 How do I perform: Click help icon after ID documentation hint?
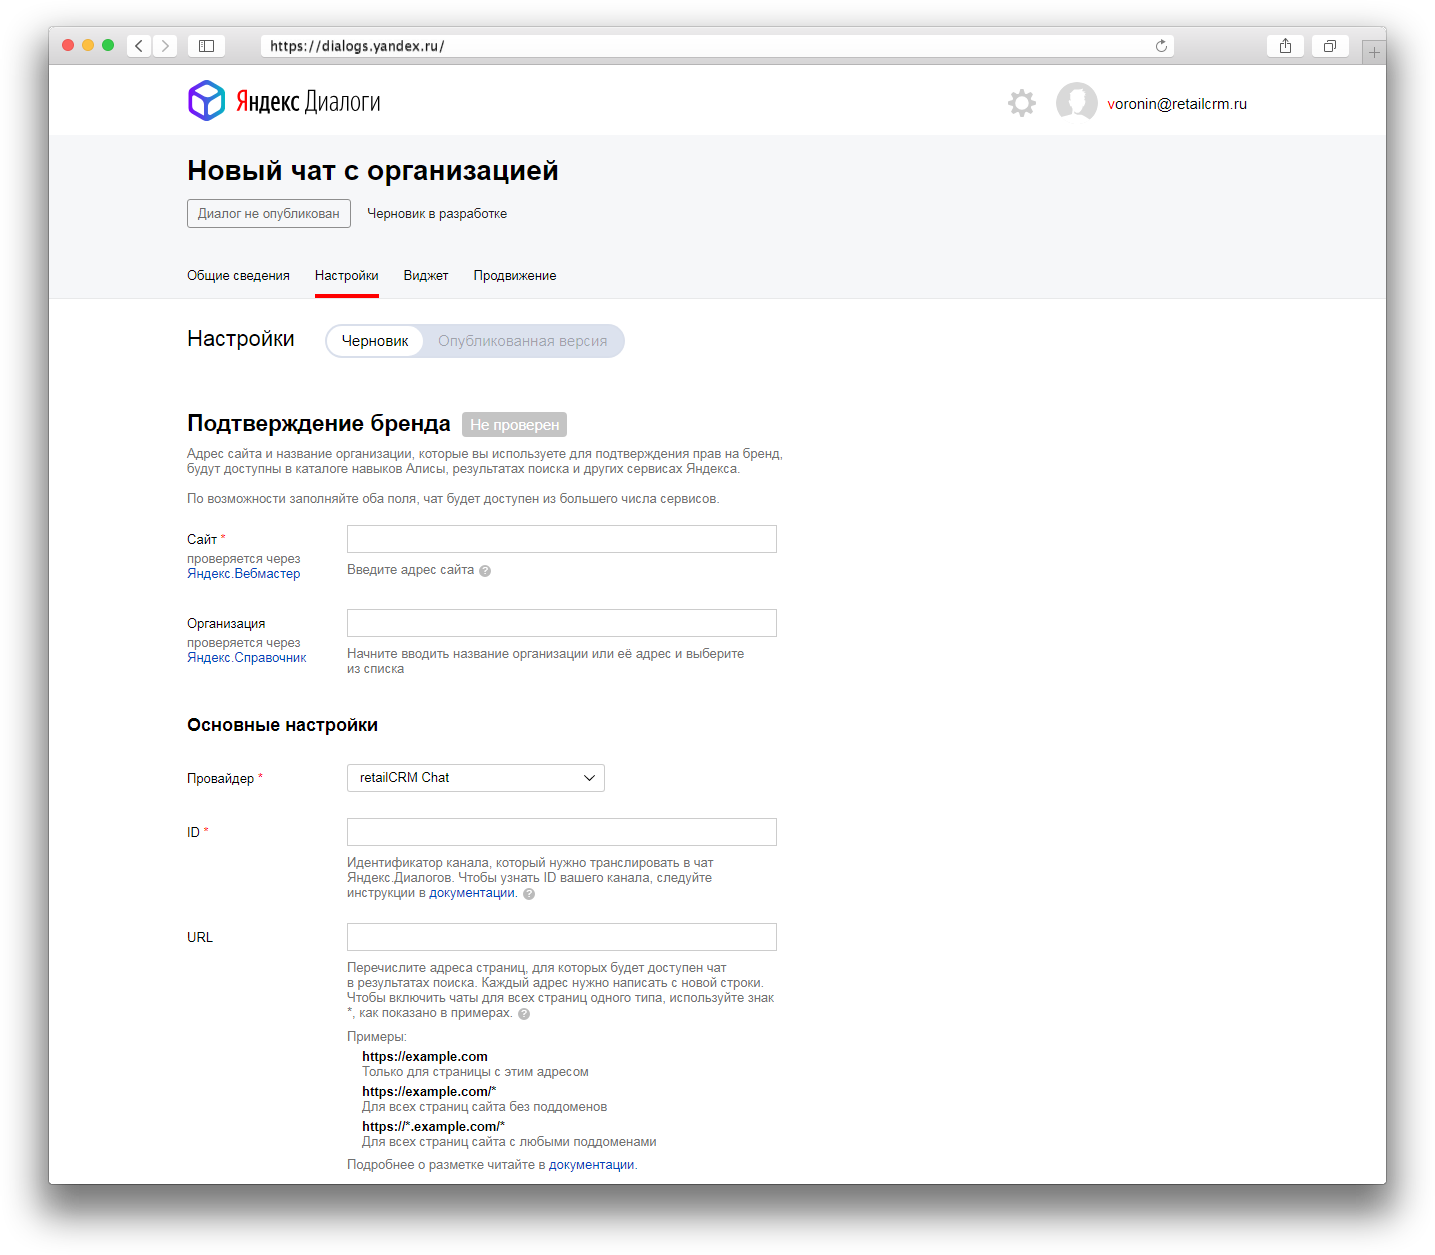pos(529,894)
